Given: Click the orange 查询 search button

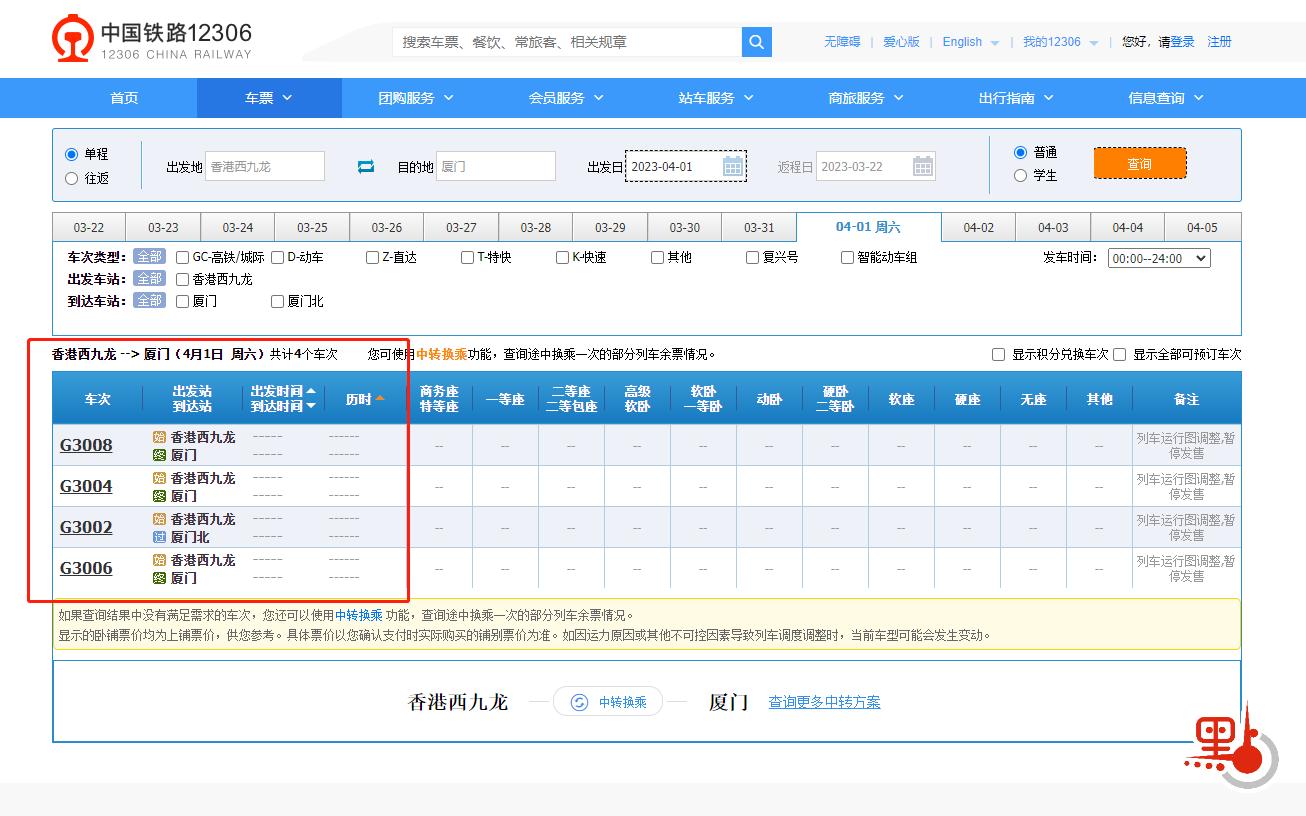Looking at the screenshot, I should pos(1139,161).
